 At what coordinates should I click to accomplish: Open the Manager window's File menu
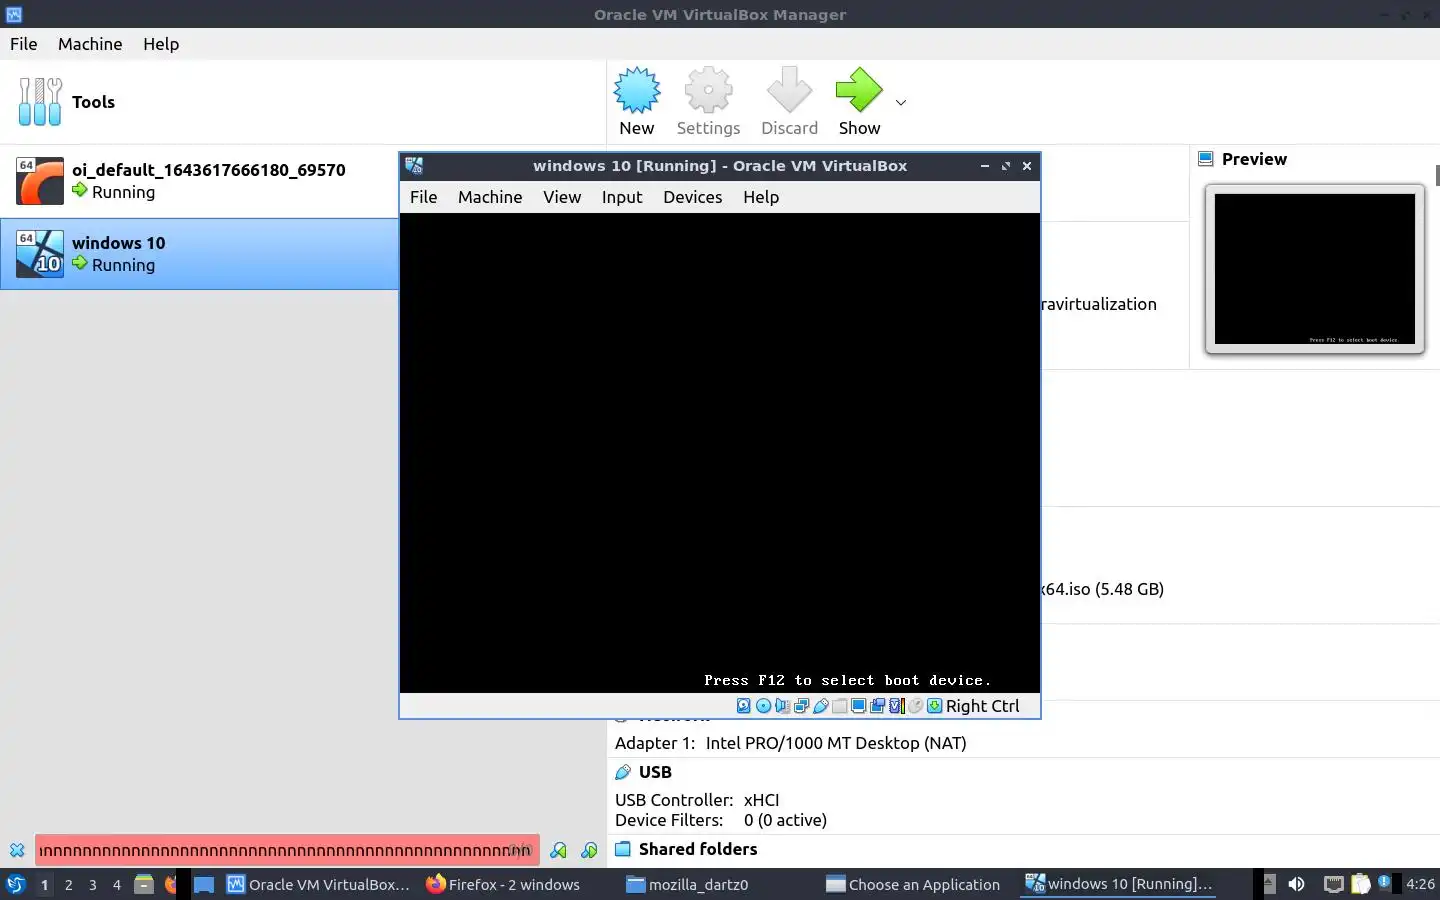tap(24, 44)
